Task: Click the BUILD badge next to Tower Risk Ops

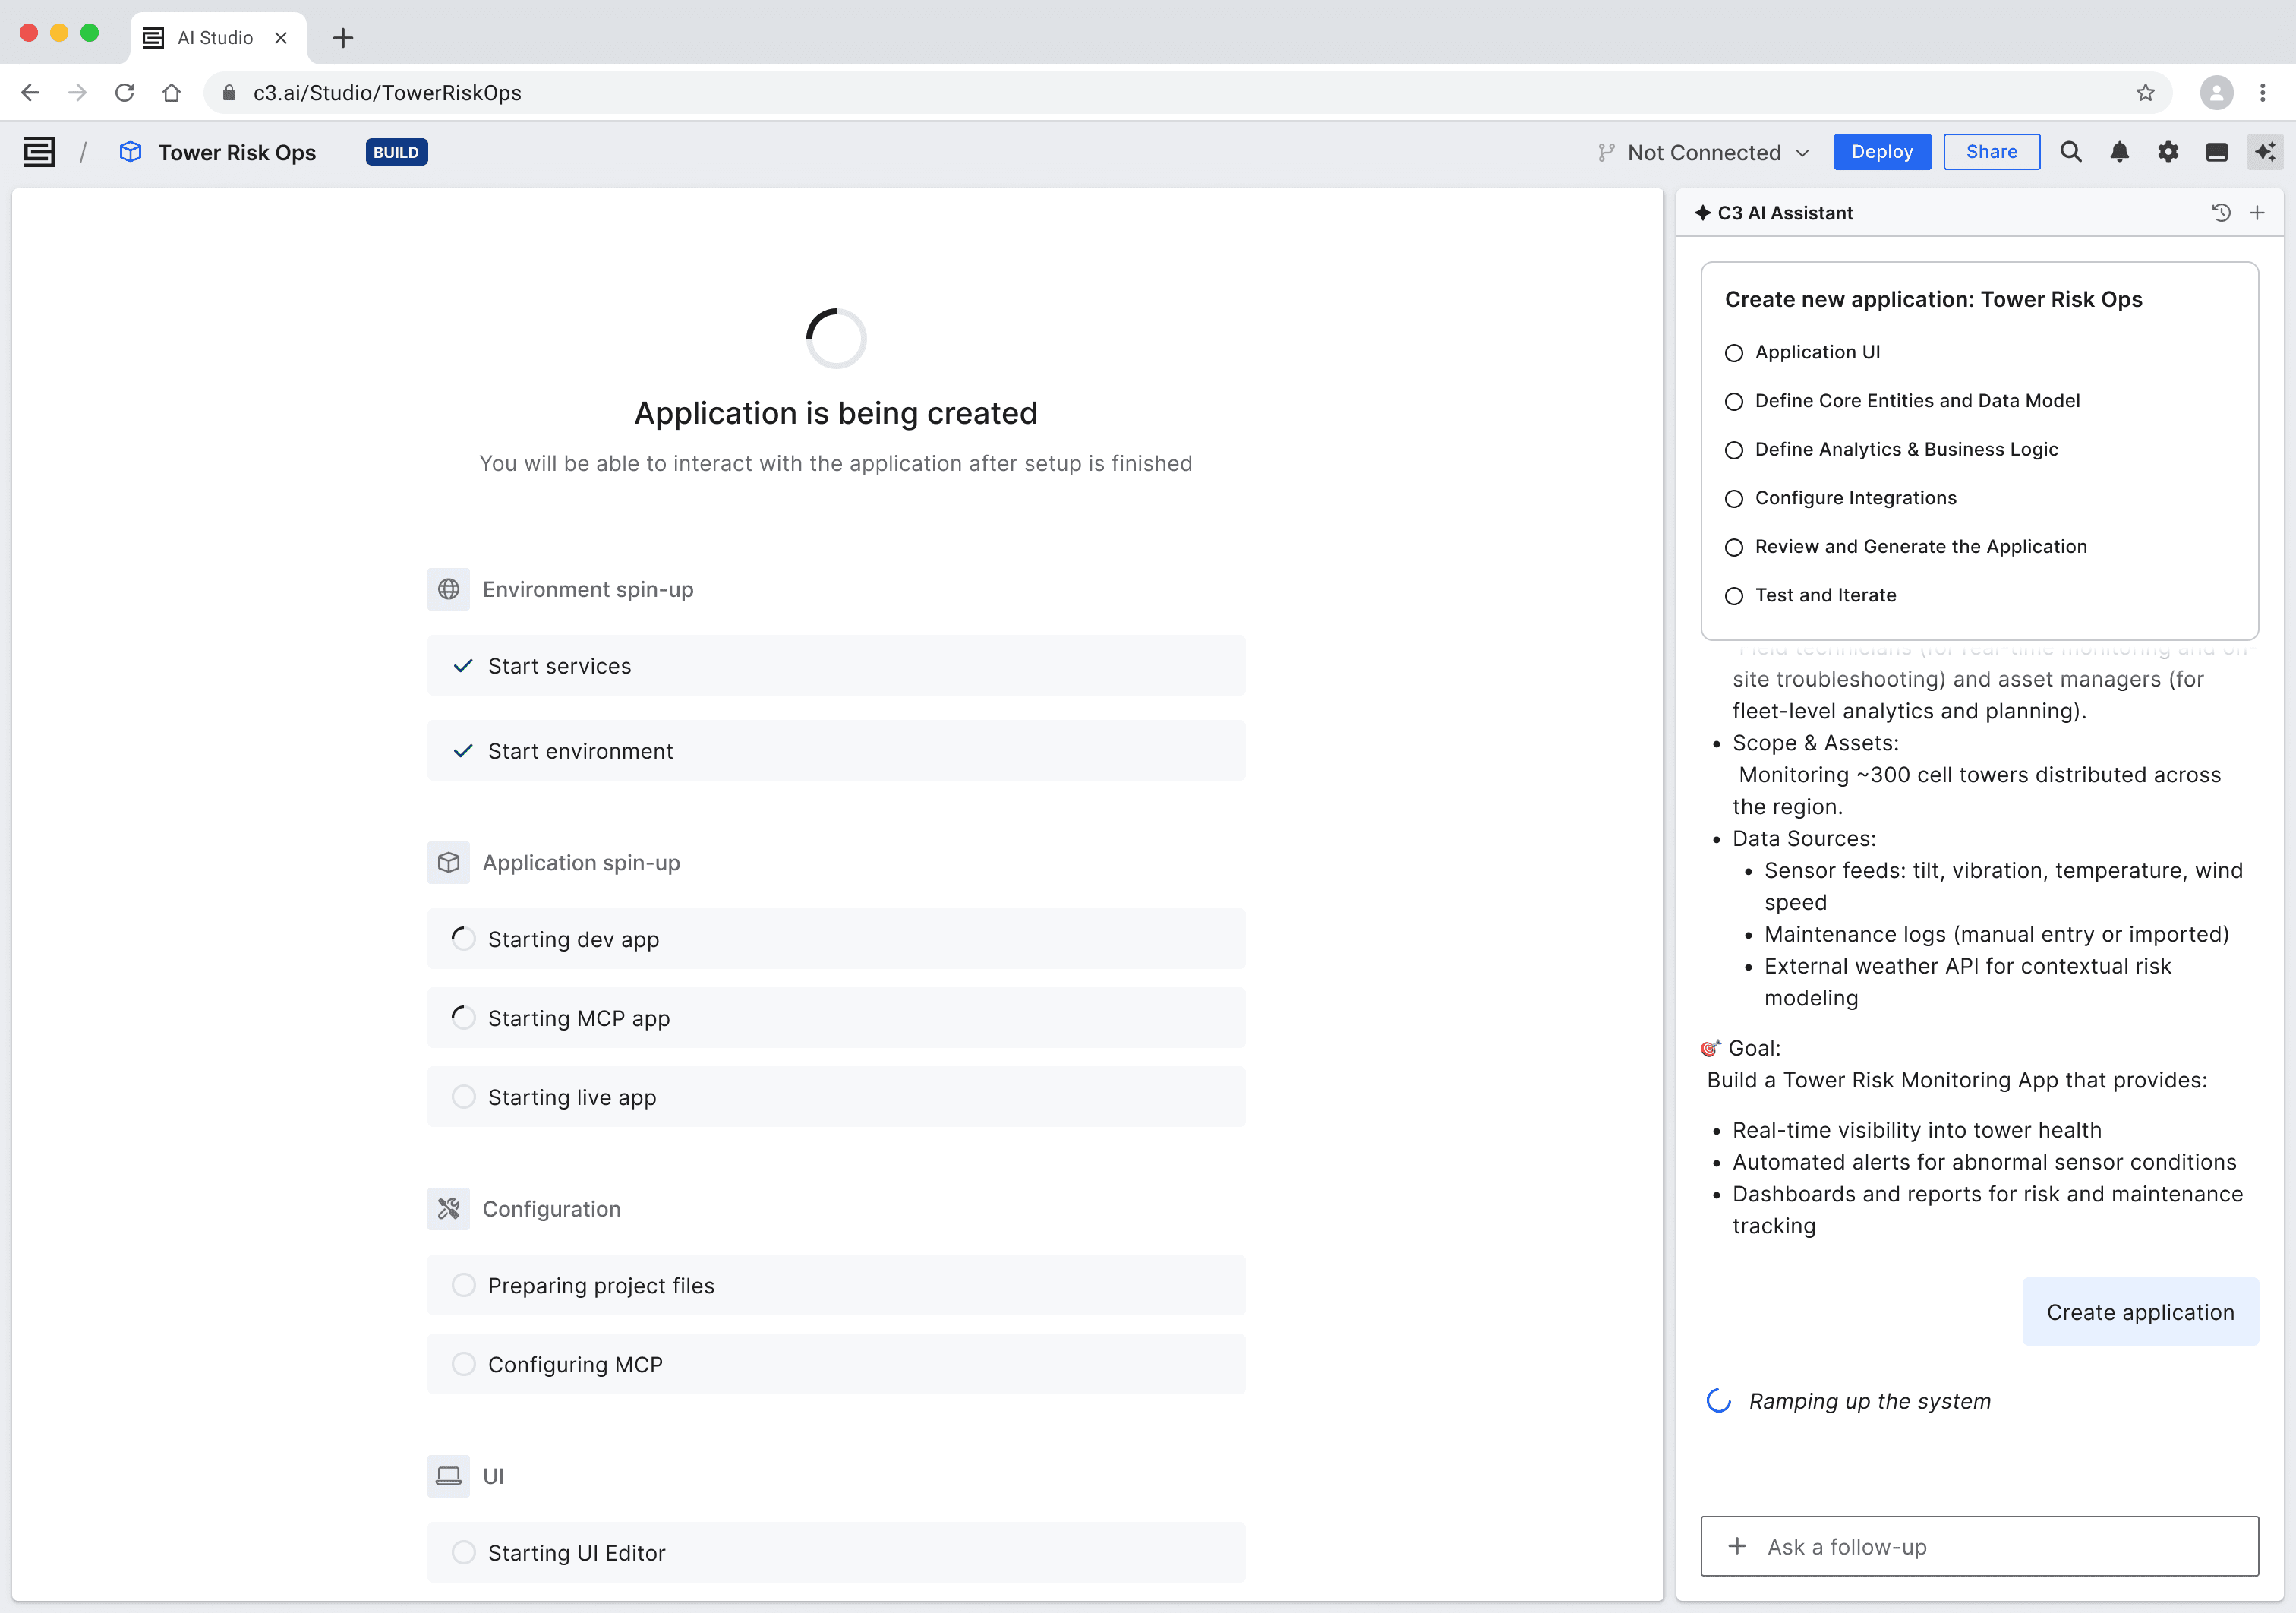Action: point(396,152)
